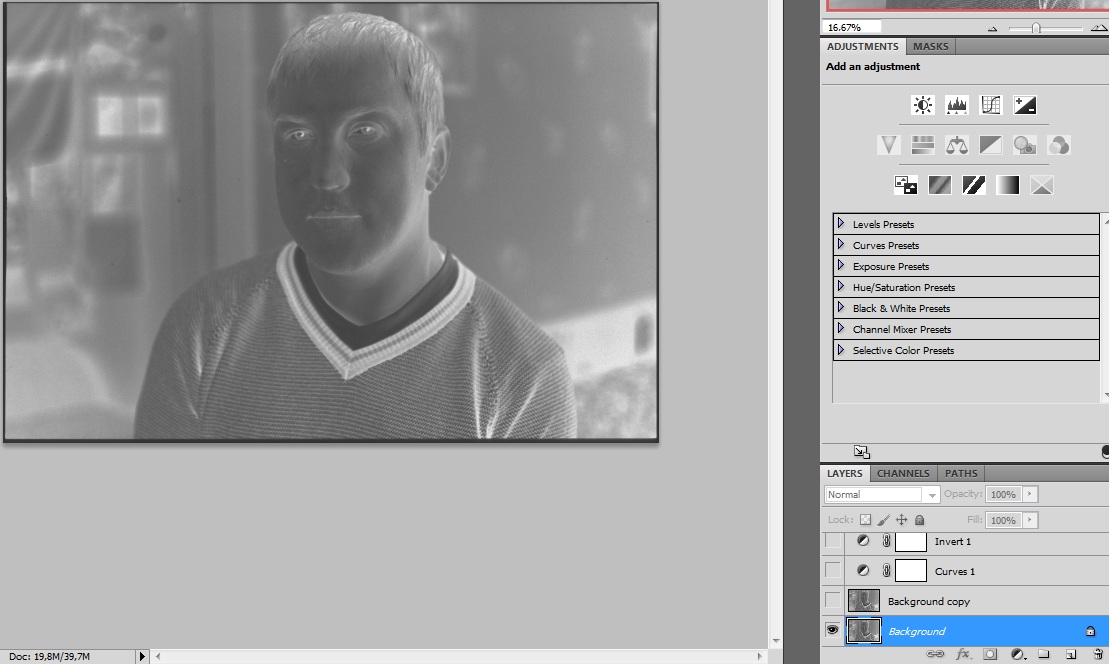The width and height of the screenshot is (1109, 664).
Task: Click the Curves adjustment icon
Action: [x=990, y=105]
